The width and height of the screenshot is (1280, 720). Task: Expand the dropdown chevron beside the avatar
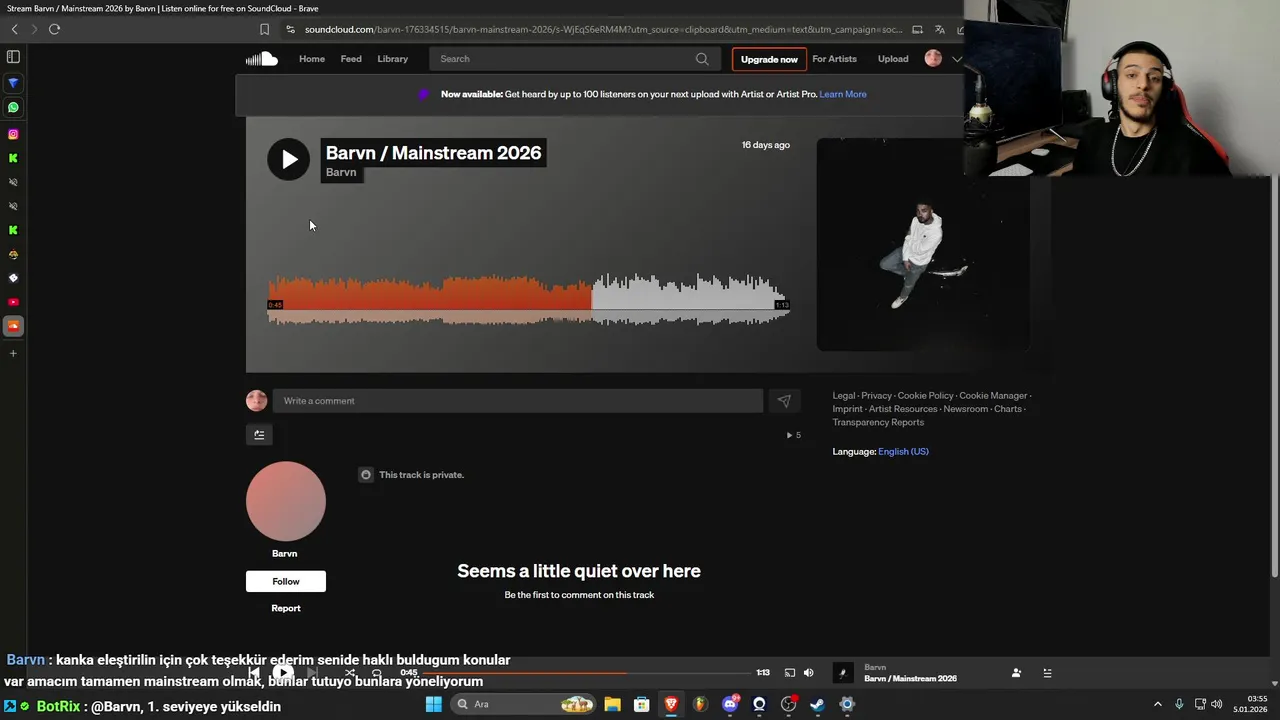(x=956, y=59)
